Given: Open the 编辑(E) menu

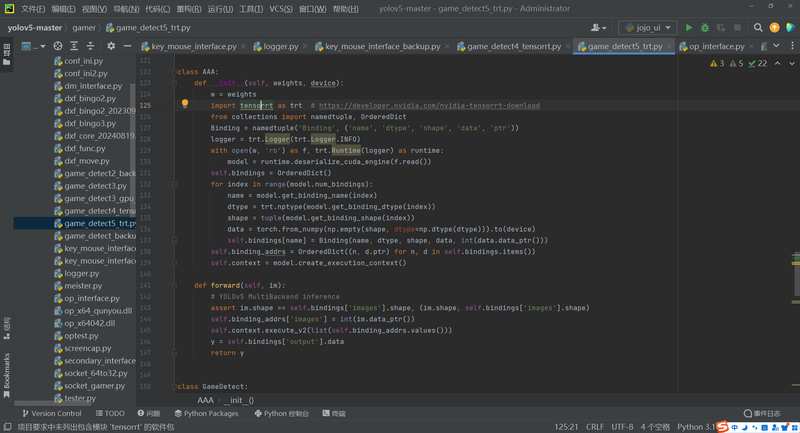Looking at the screenshot, I should click(63, 9).
